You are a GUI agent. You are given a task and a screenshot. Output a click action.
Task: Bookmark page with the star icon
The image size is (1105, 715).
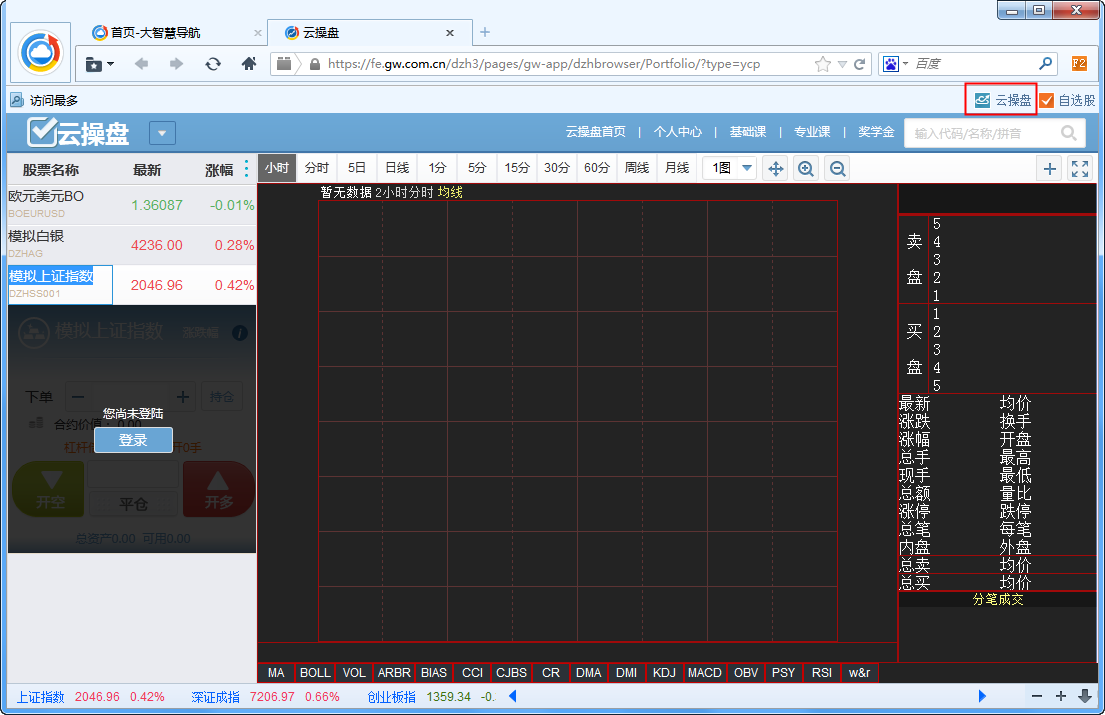tap(822, 64)
